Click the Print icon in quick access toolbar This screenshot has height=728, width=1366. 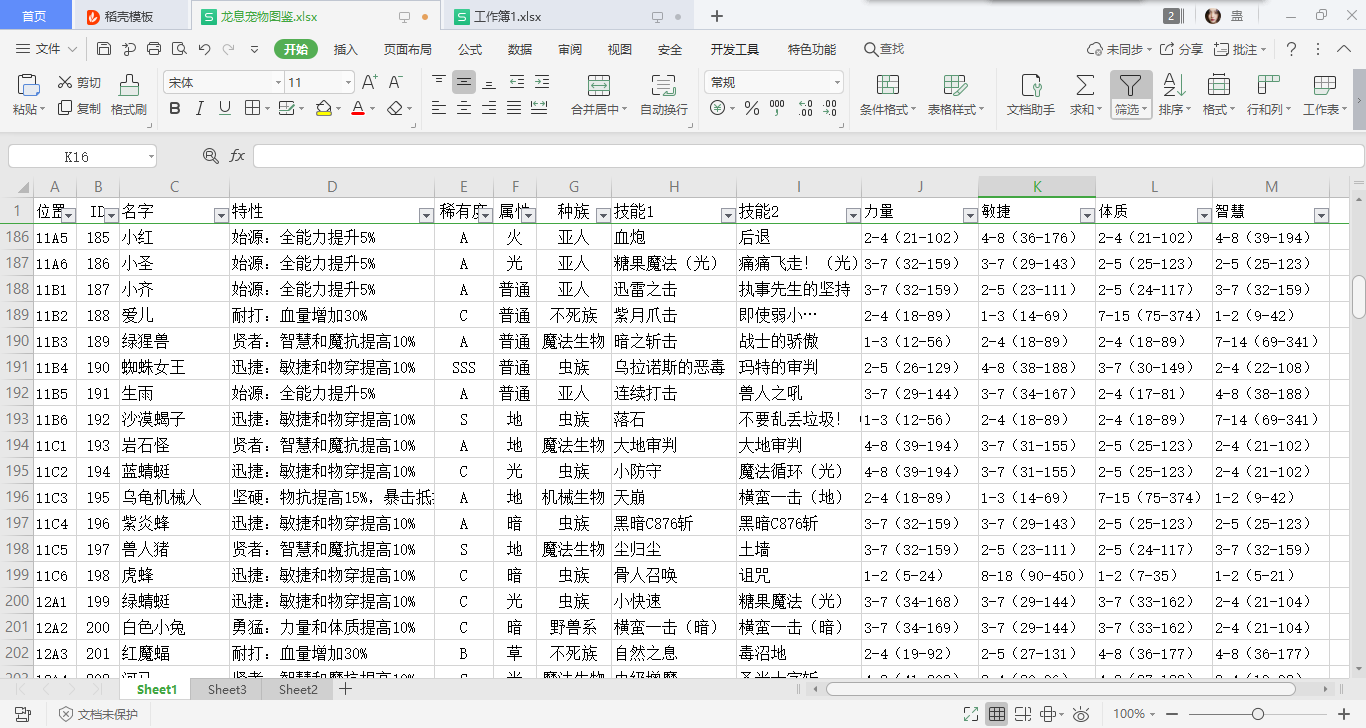tap(154, 49)
